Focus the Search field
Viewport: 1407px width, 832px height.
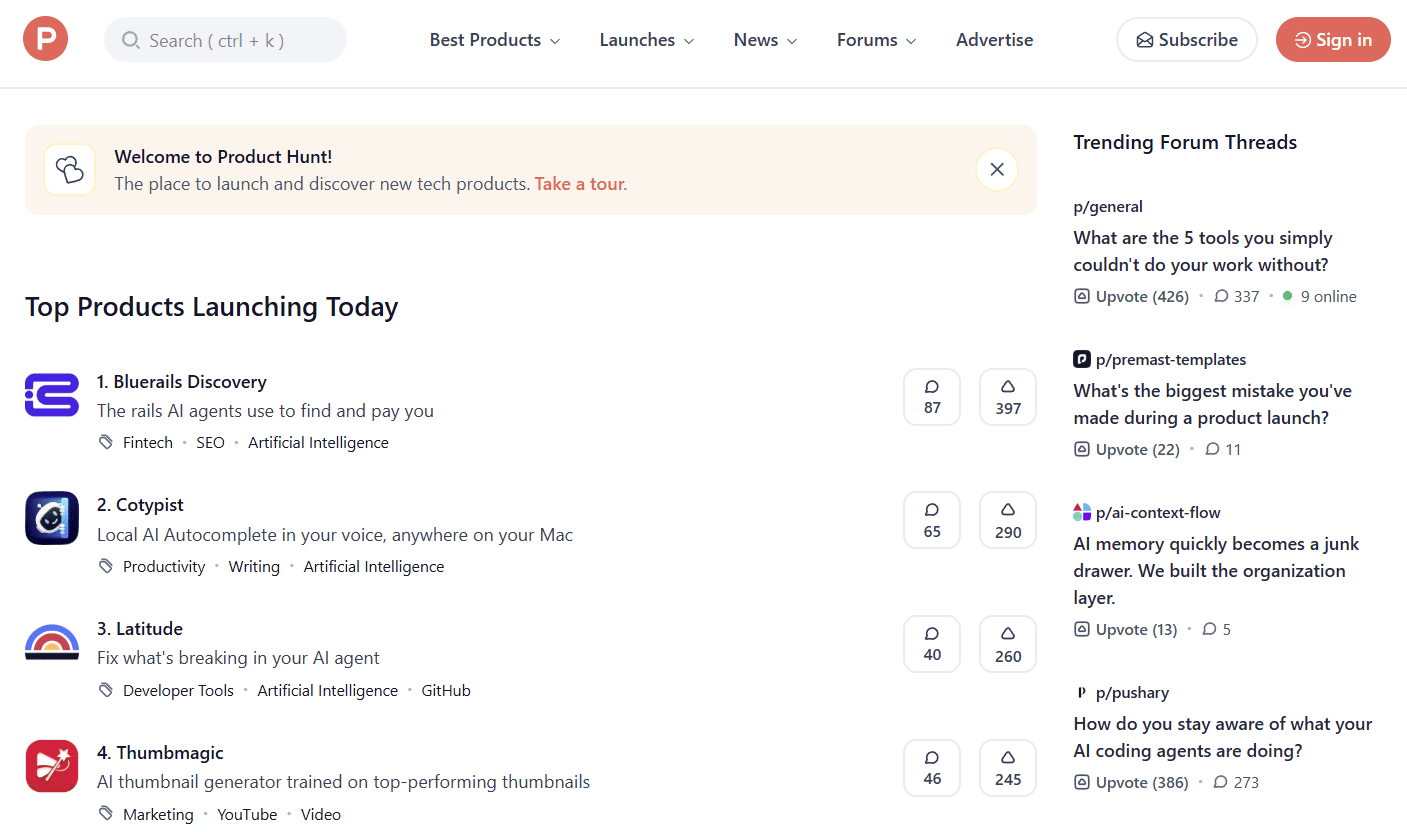[225, 40]
